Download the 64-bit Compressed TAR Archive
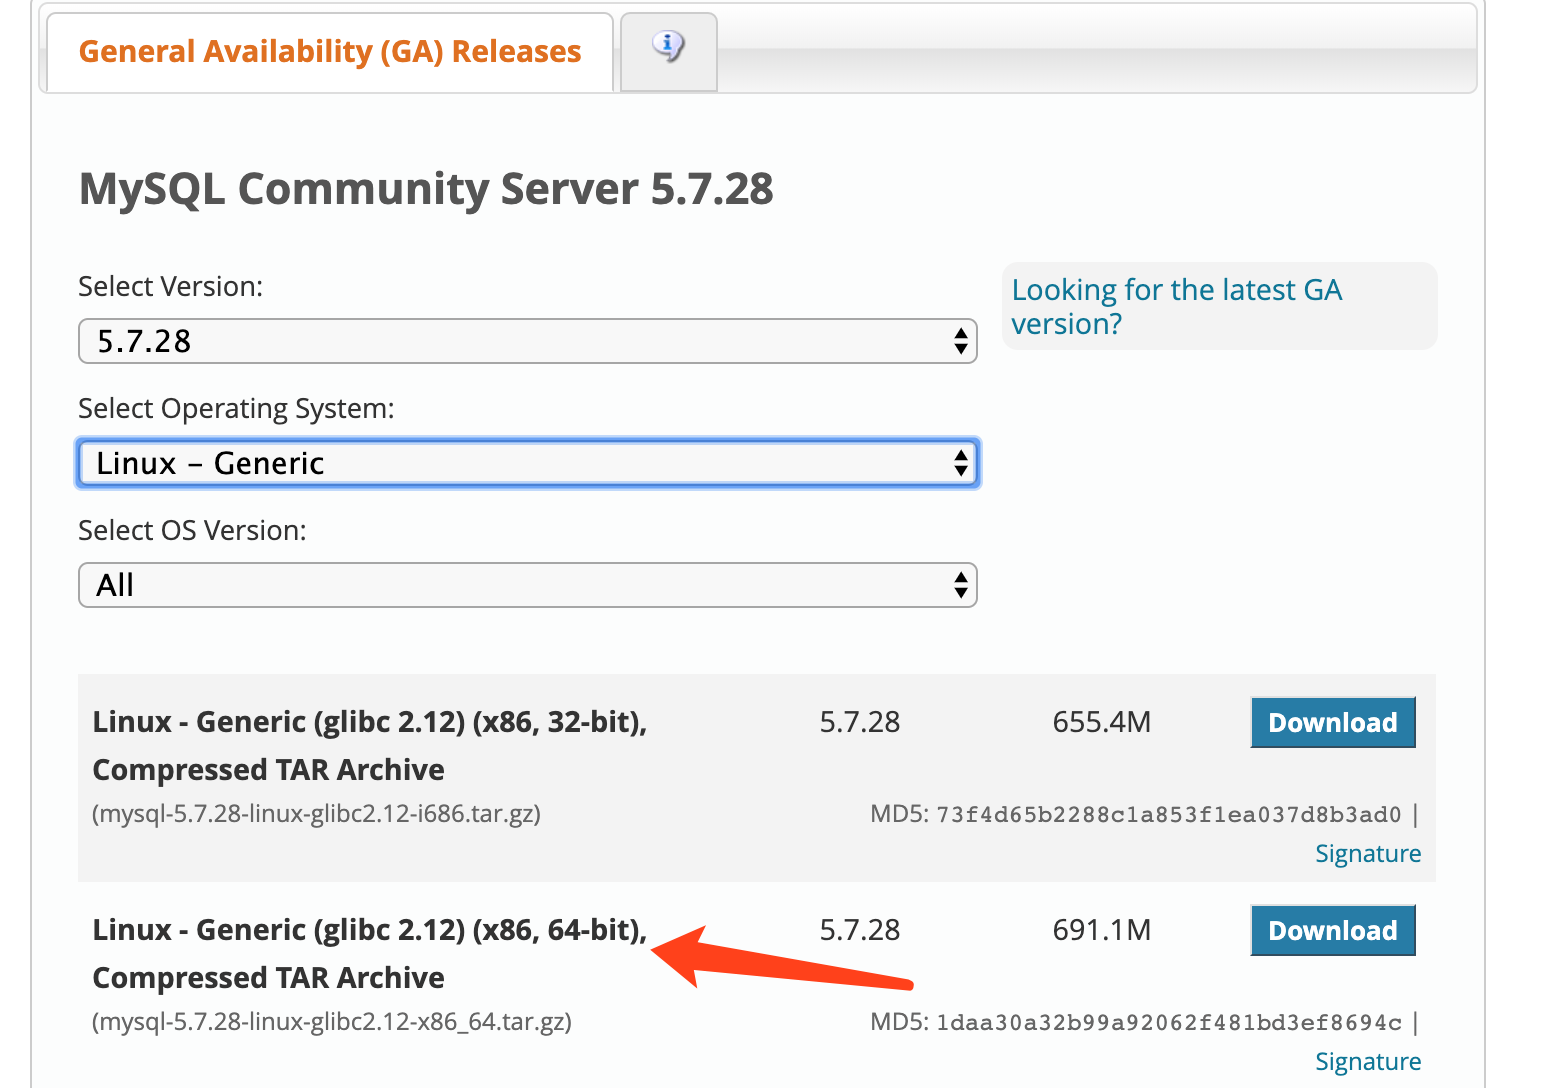Screen dimensions: 1544x1088 1333,930
